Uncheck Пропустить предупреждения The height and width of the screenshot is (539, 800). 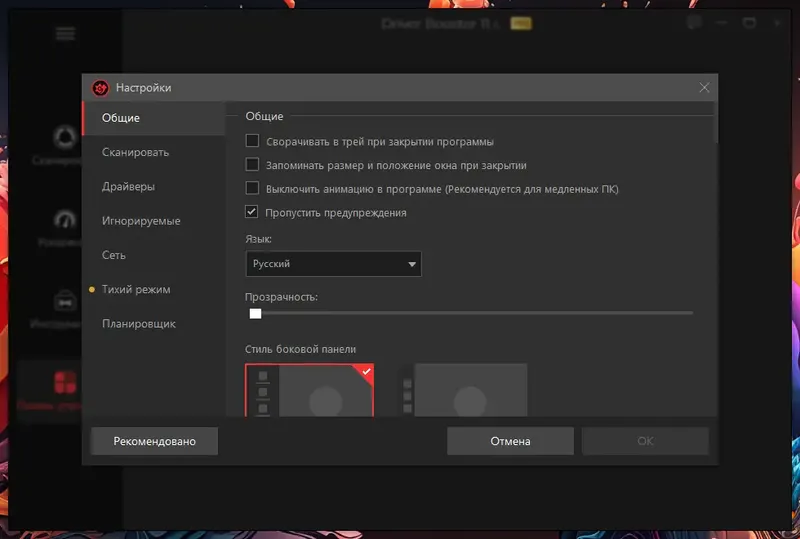[252, 212]
